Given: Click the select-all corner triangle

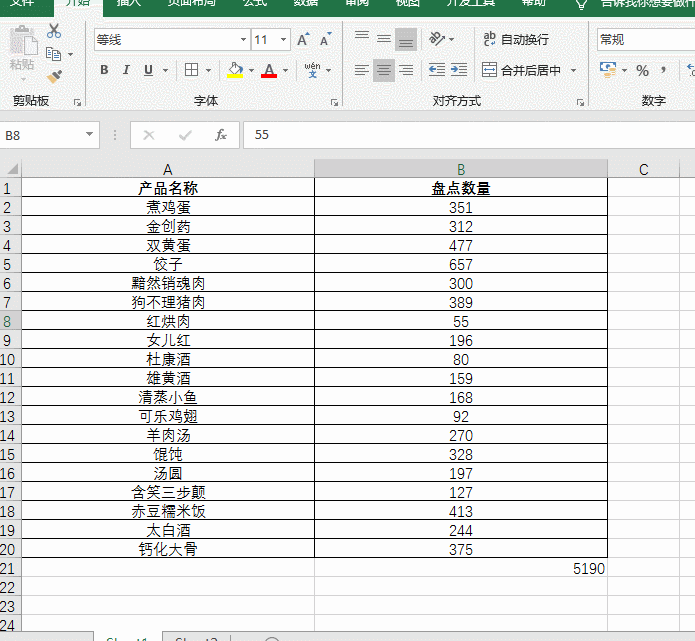Looking at the screenshot, I should tap(12, 169).
